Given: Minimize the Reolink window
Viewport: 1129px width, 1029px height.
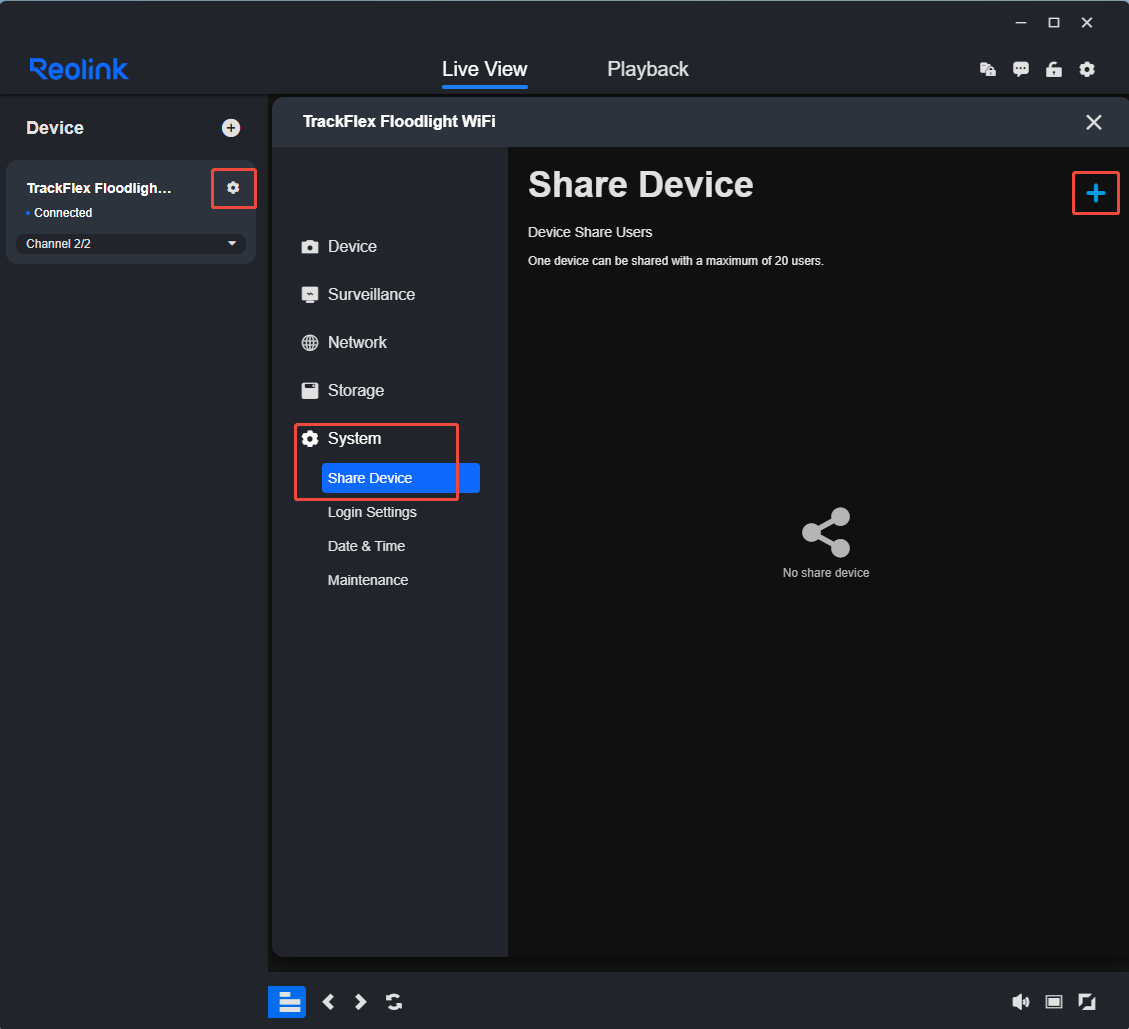Looking at the screenshot, I should (1020, 23).
